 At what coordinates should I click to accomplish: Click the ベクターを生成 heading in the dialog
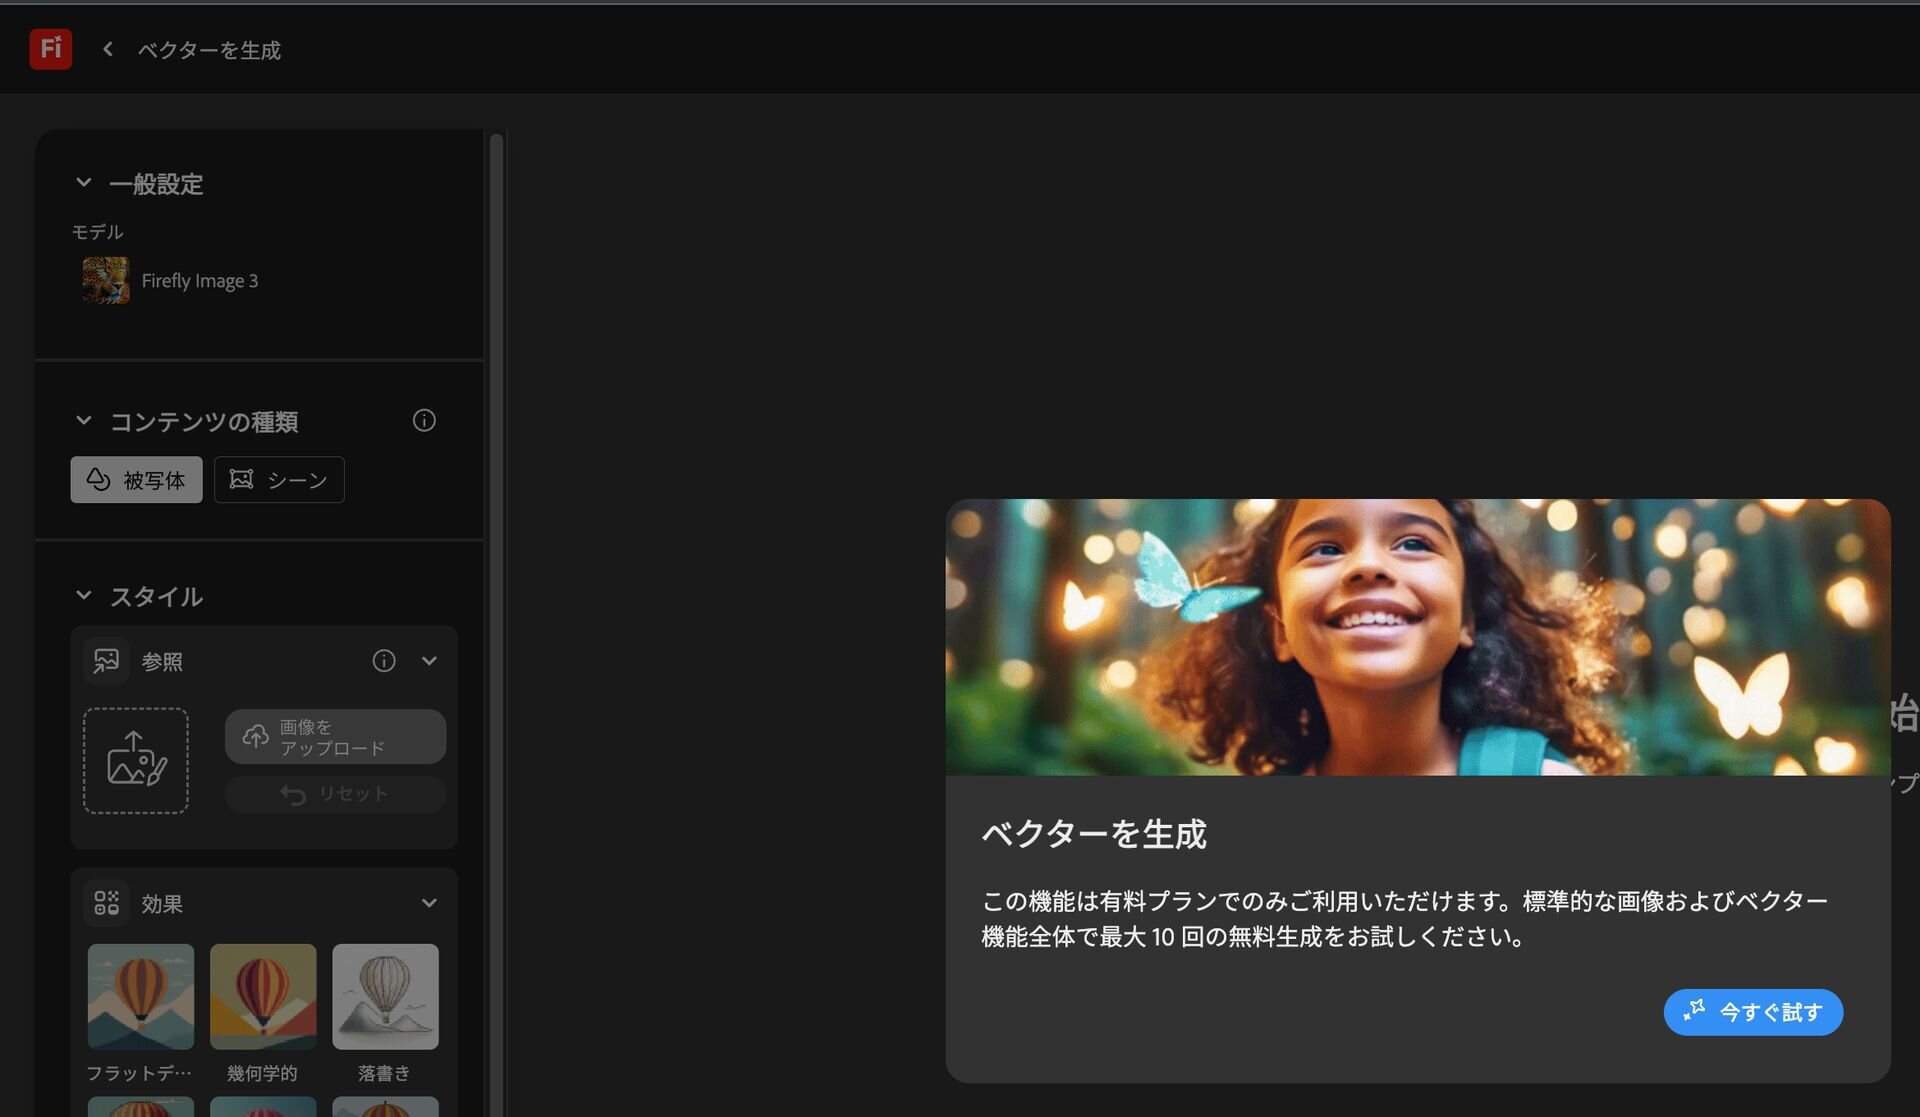click(x=1094, y=834)
